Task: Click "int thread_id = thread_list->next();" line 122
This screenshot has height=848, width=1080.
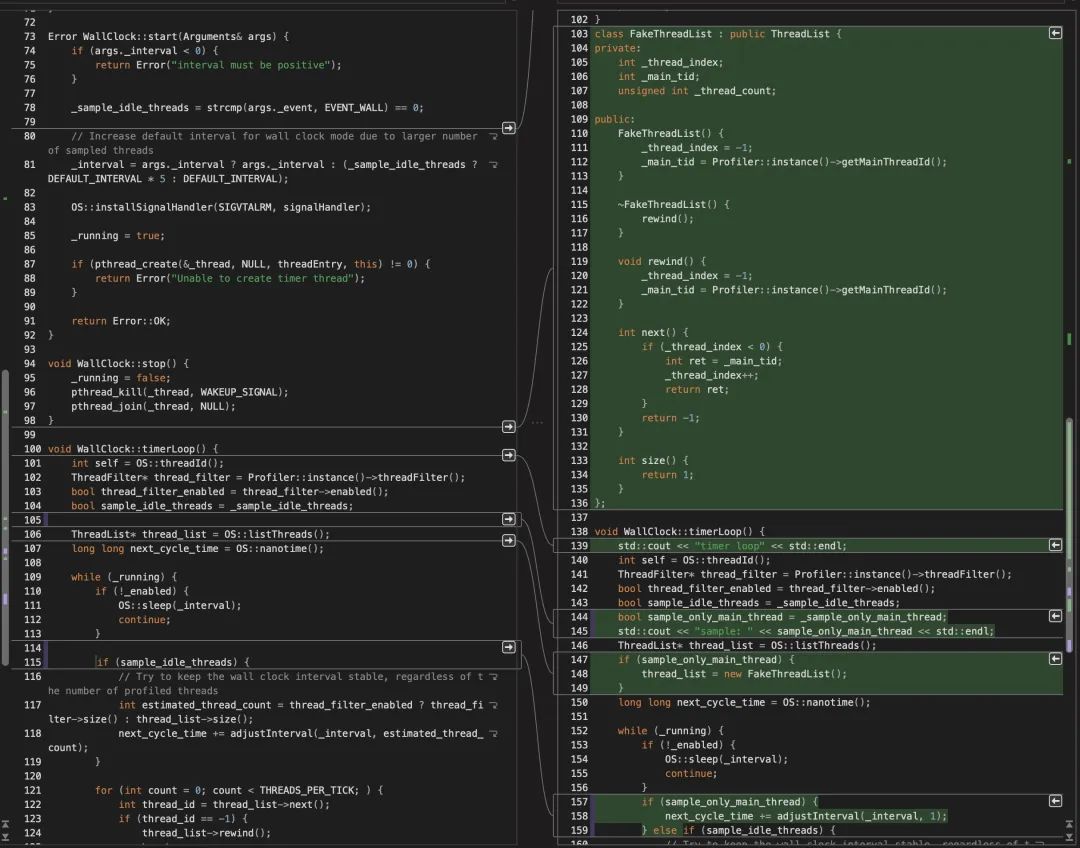Action: (224, 805)
